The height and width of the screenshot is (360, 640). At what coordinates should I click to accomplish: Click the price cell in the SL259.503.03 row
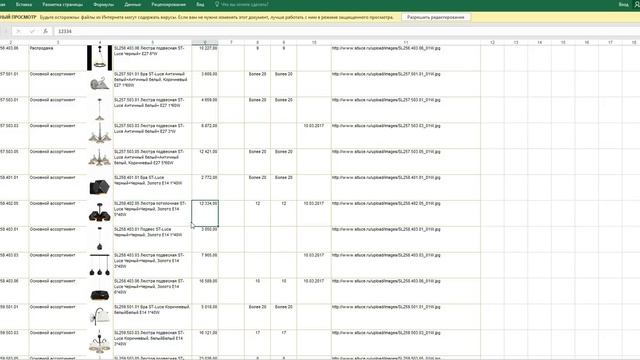click(x=205, y=342)
